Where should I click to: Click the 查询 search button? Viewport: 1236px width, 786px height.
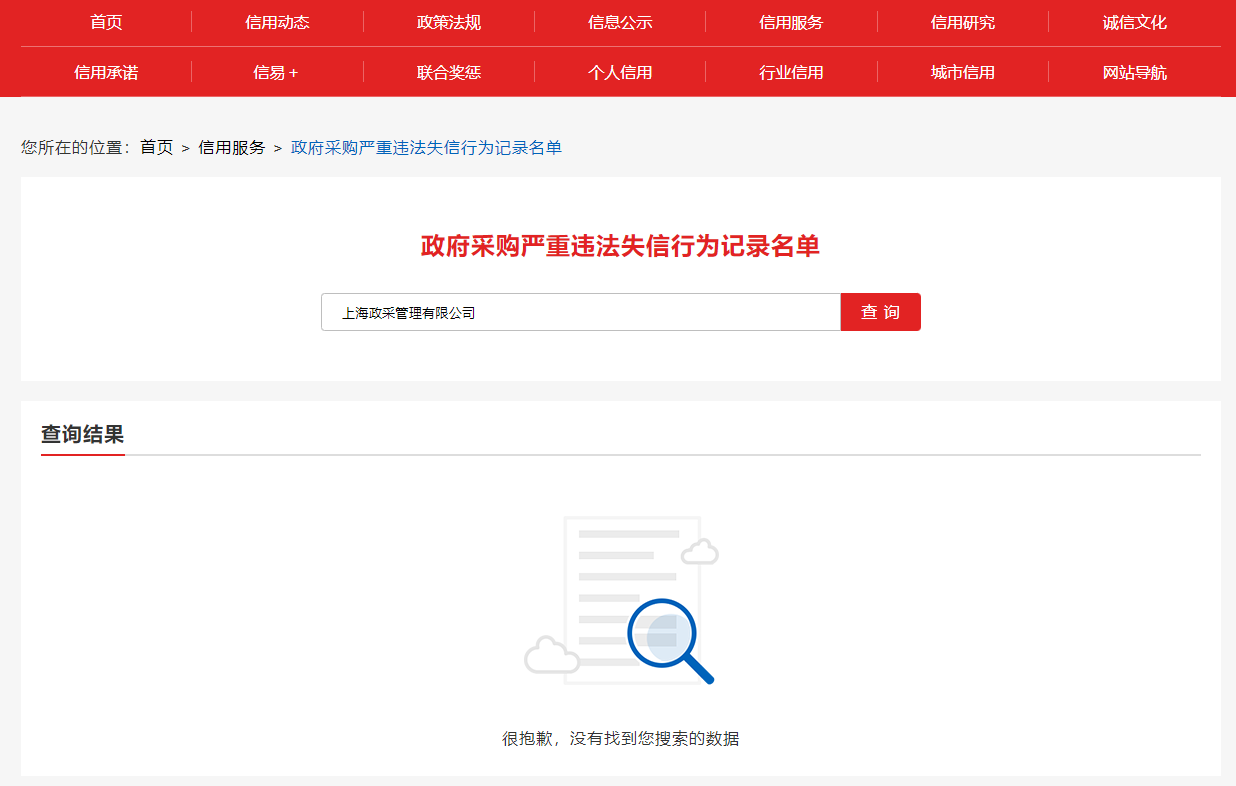click(880, 312)
